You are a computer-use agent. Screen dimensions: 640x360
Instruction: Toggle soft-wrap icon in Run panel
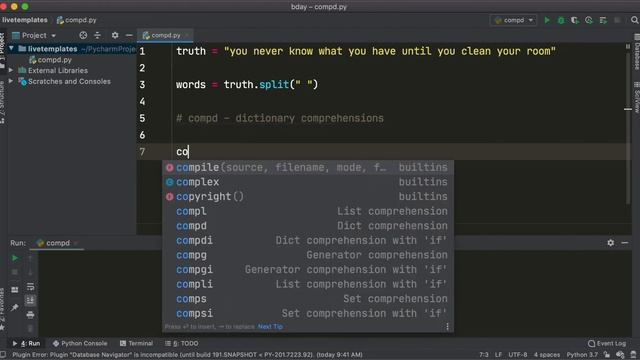(30, 287)
